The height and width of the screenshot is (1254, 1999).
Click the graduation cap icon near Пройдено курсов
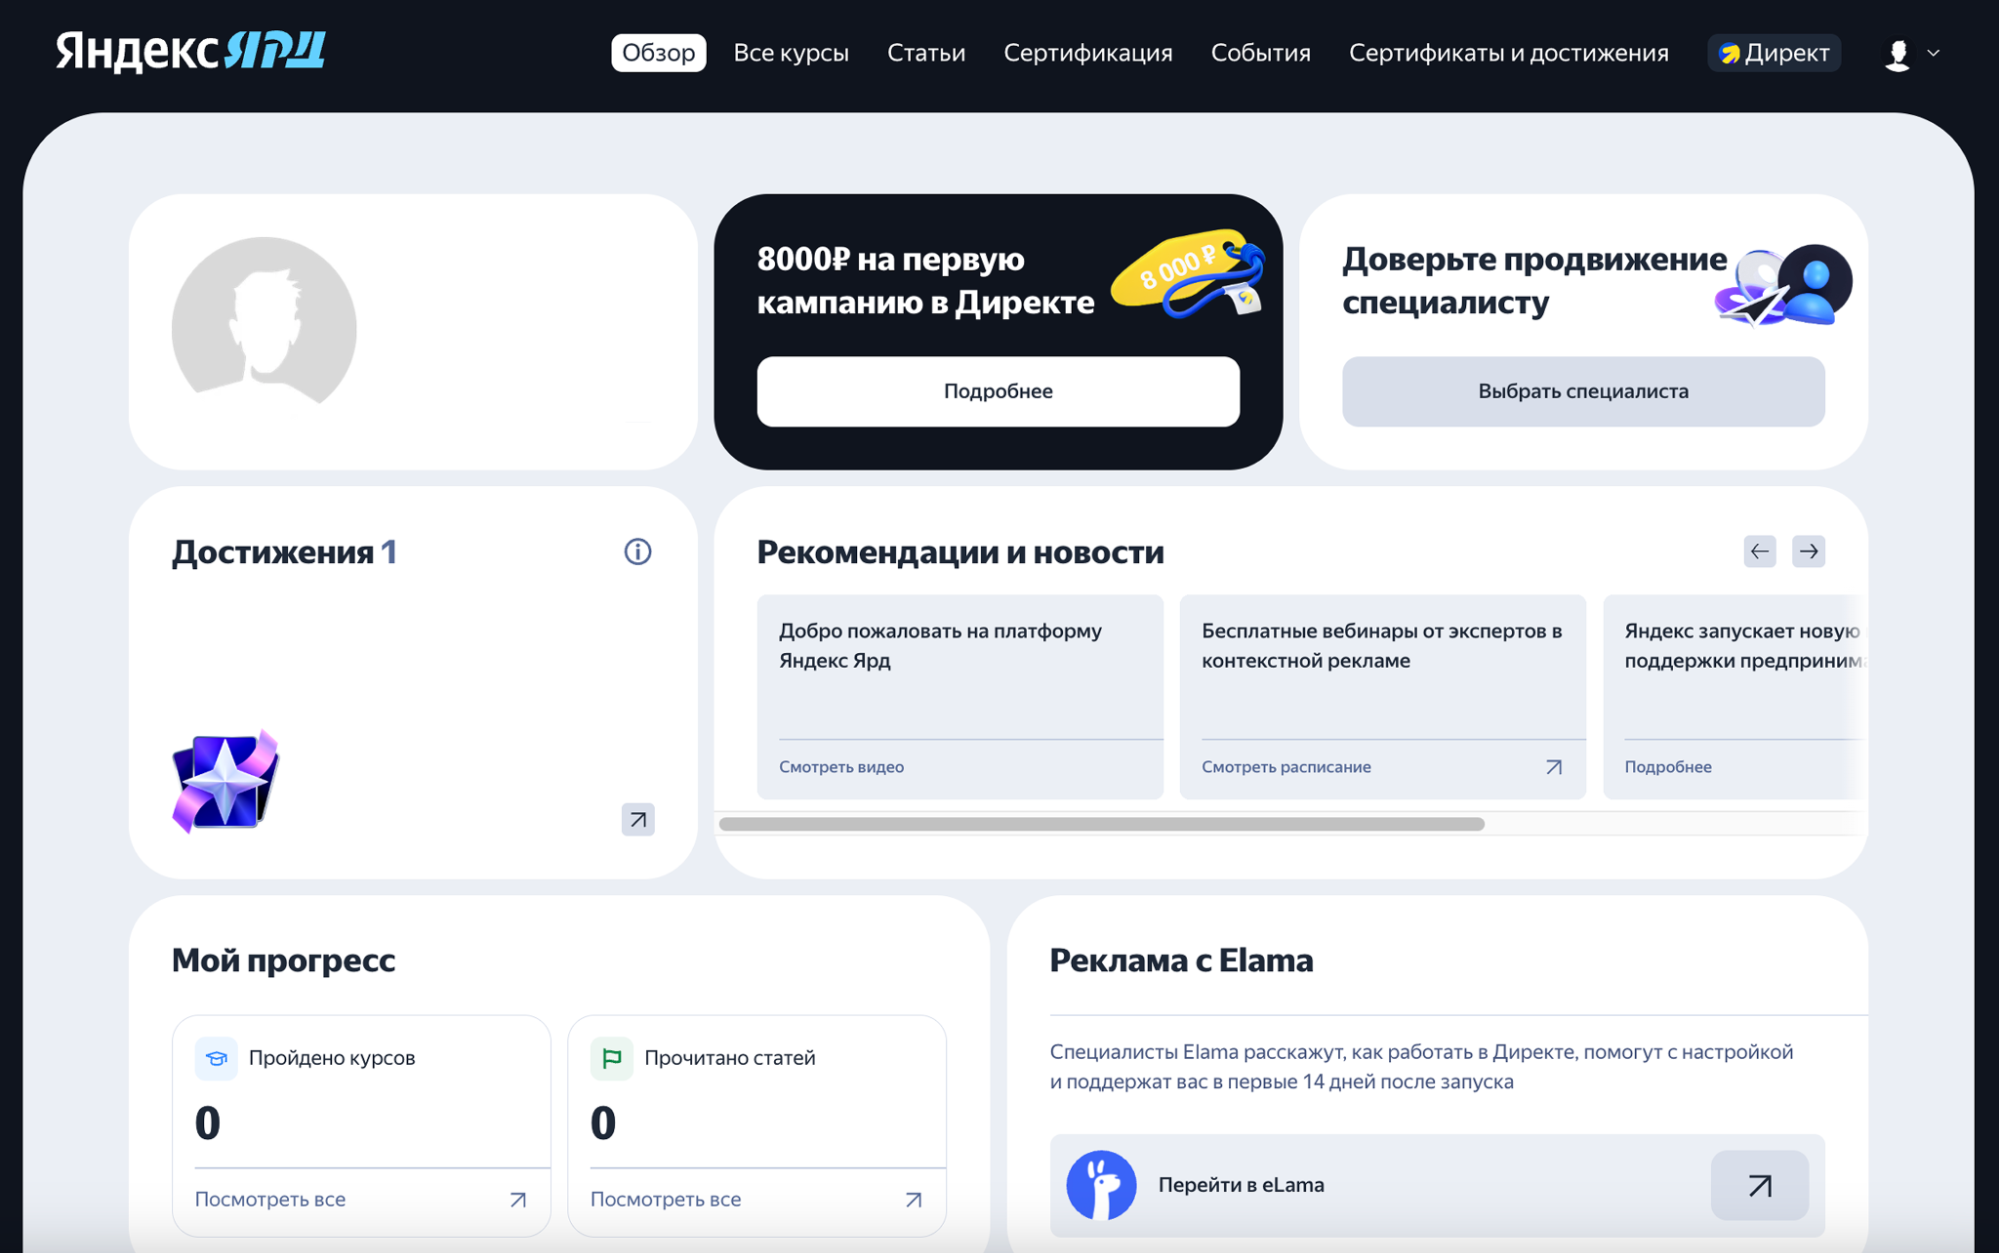(216, 1058)
